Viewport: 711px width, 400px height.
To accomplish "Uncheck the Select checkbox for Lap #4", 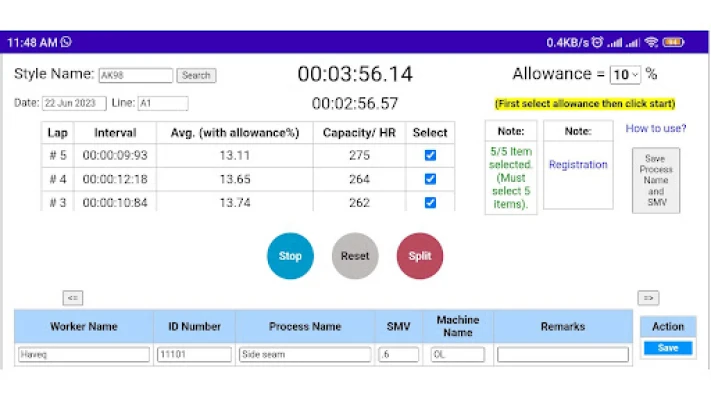I will 430,179.
